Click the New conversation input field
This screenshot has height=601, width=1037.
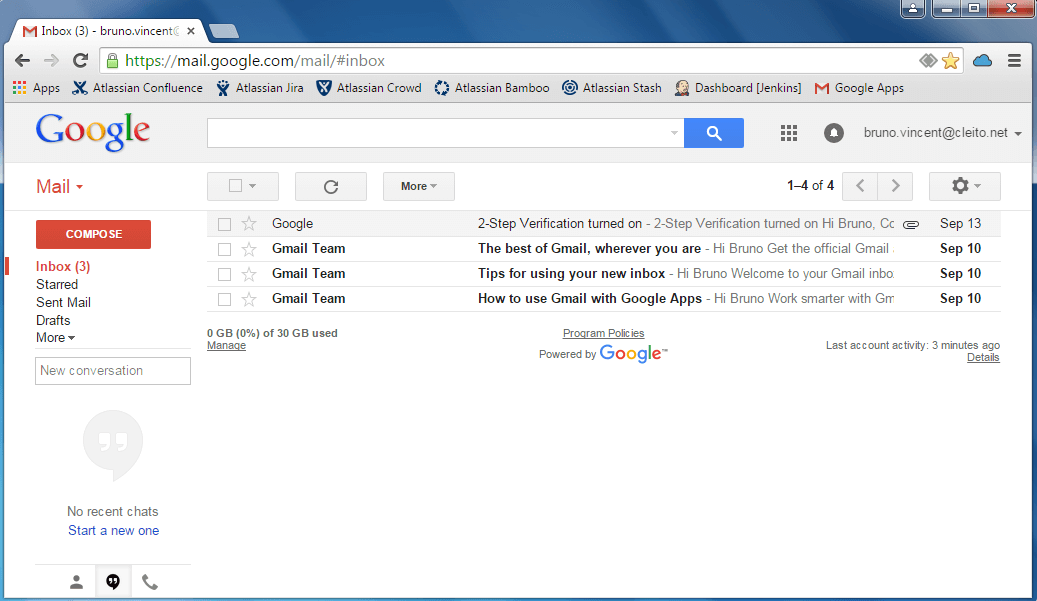pyautogui.click(x=113, y=371)
